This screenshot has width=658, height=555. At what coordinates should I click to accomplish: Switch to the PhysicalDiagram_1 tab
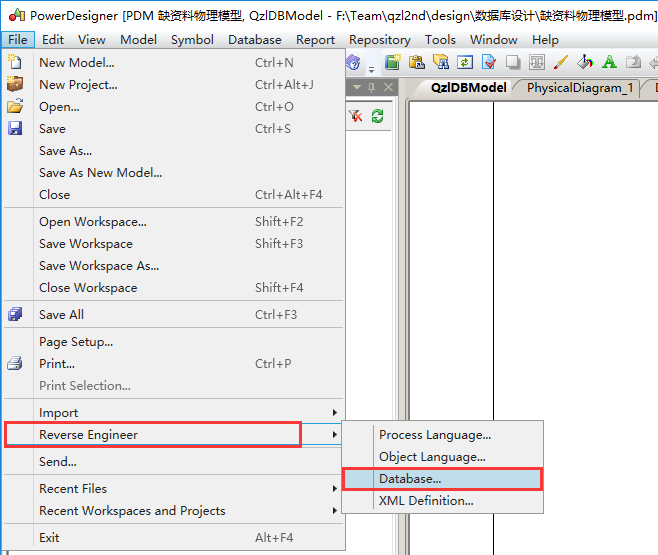pos(580,88)
